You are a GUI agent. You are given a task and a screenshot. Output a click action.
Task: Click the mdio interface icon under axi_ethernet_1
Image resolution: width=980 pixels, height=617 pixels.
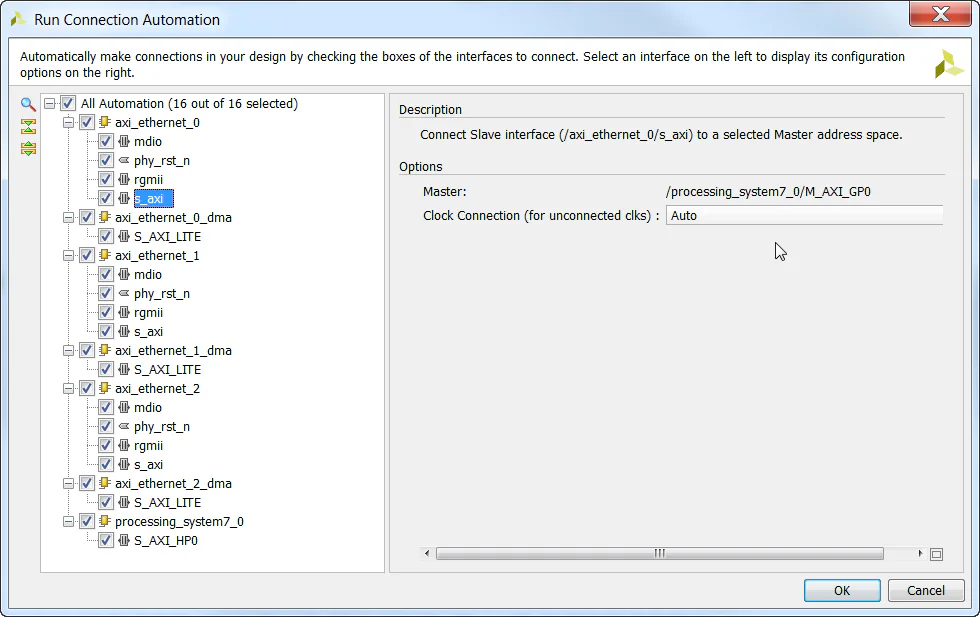coord(122,274)
